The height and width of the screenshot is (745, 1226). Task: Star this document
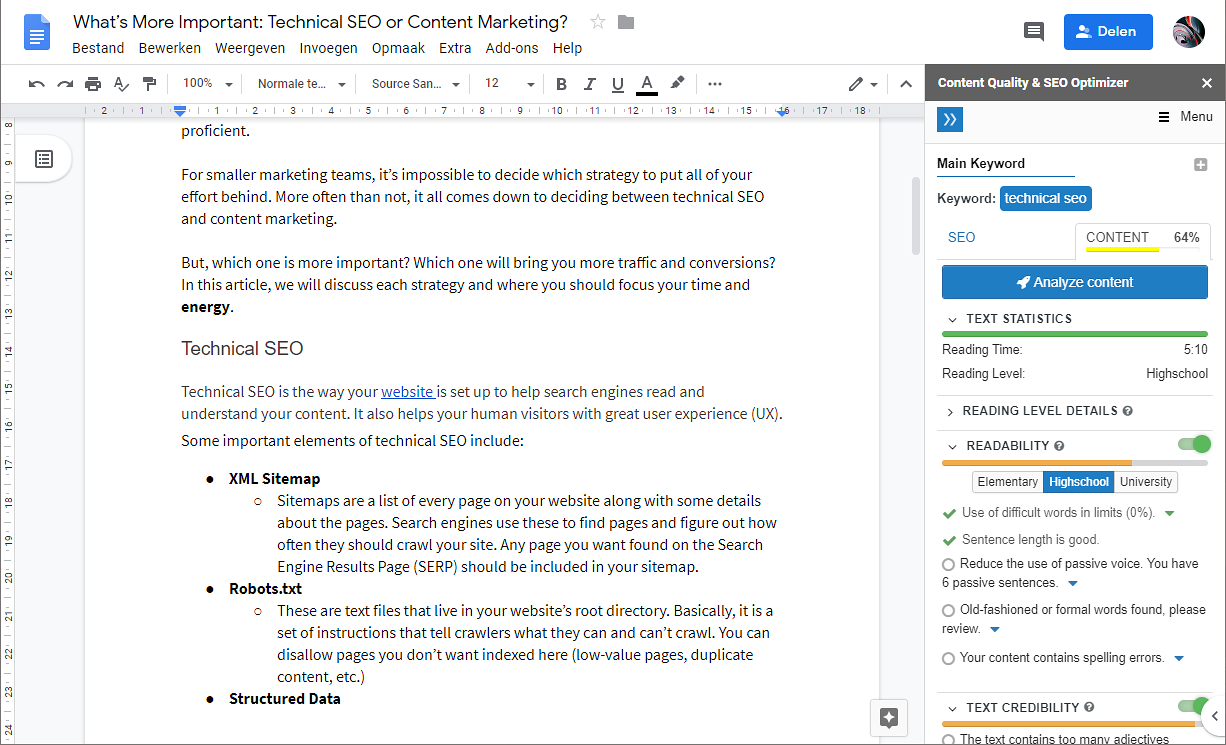coord(598,22)
